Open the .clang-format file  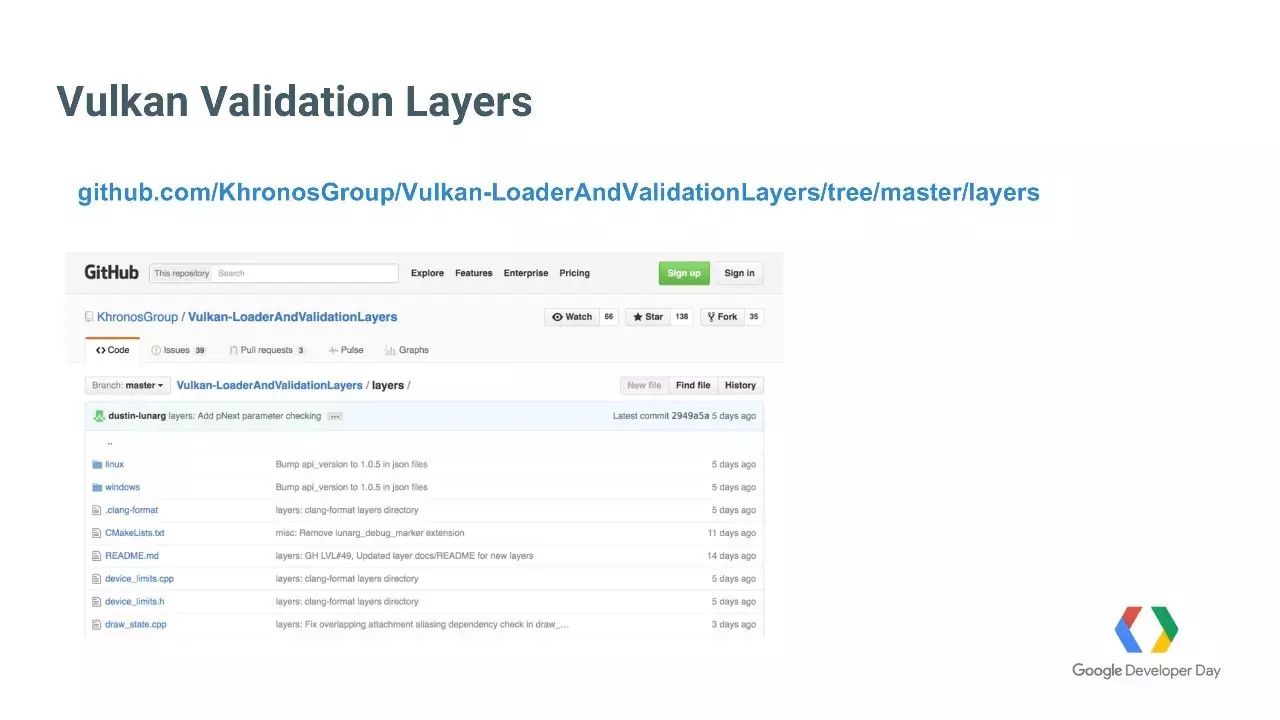(x=131, y=510)
